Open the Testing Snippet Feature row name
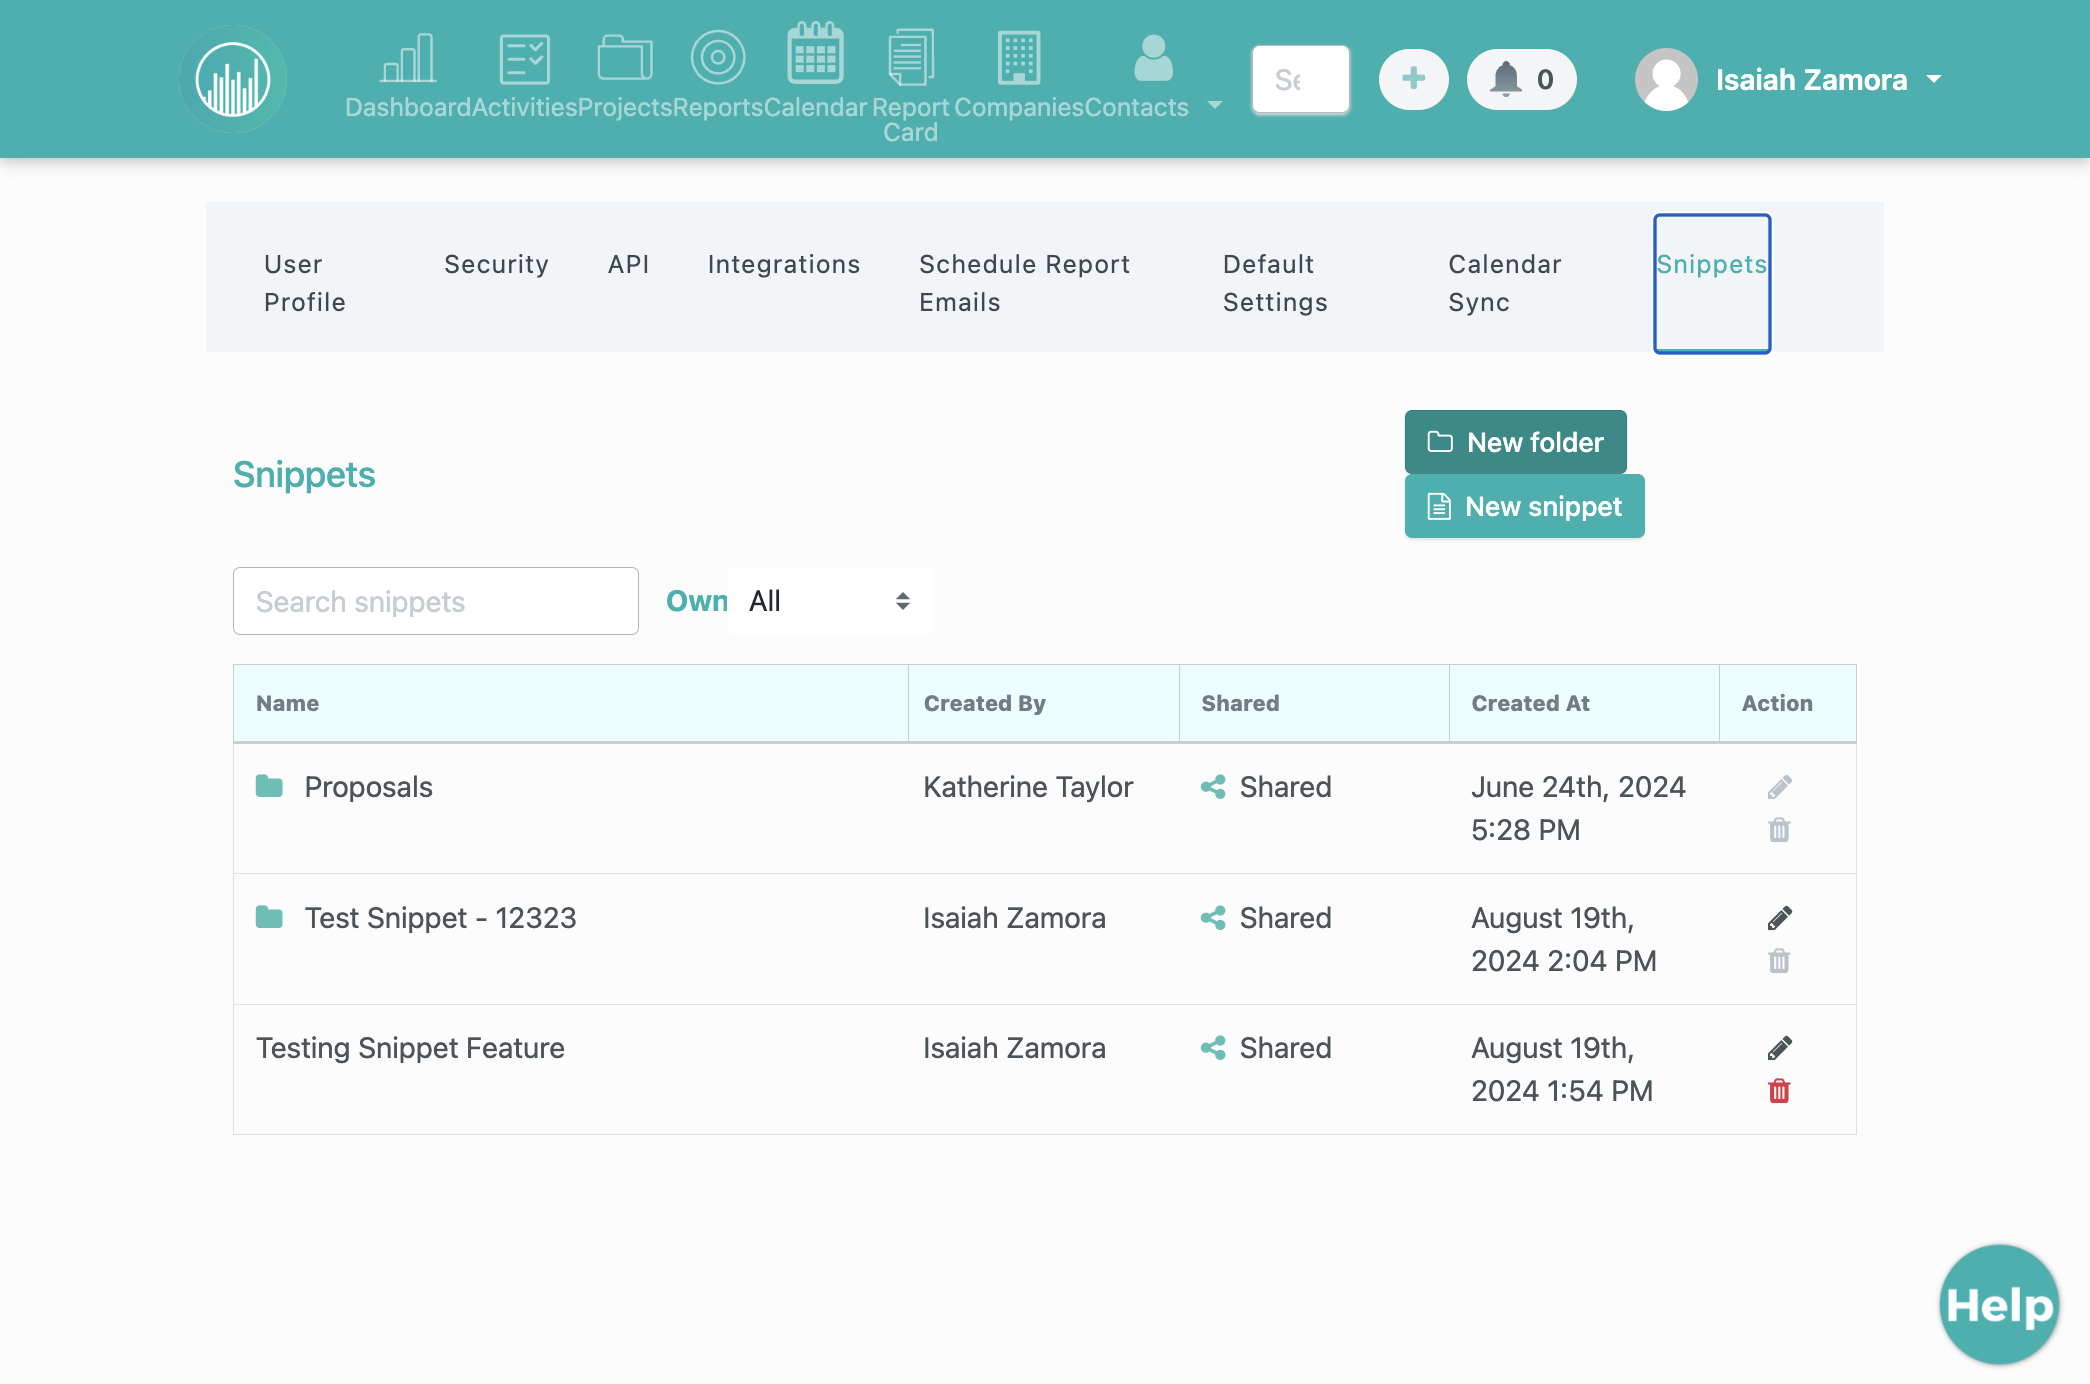Image resolution: width=2090 pixels, height=1384 pixels. click(x=410, y=1048)
